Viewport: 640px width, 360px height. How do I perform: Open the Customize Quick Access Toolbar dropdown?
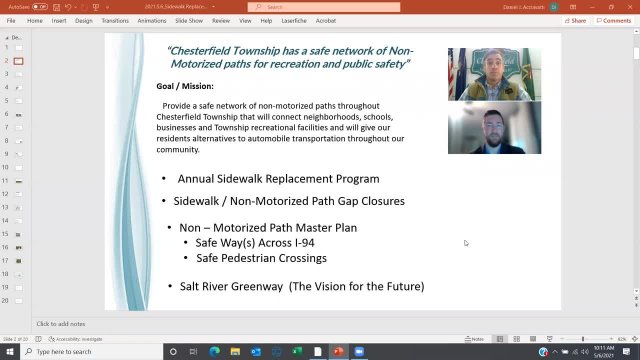tap(107, 7)
